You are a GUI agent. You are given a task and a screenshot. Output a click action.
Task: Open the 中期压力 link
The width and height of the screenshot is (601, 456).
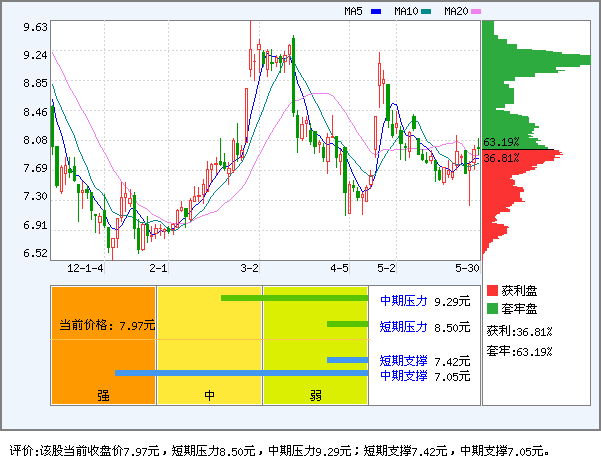[x=404, y=300]
